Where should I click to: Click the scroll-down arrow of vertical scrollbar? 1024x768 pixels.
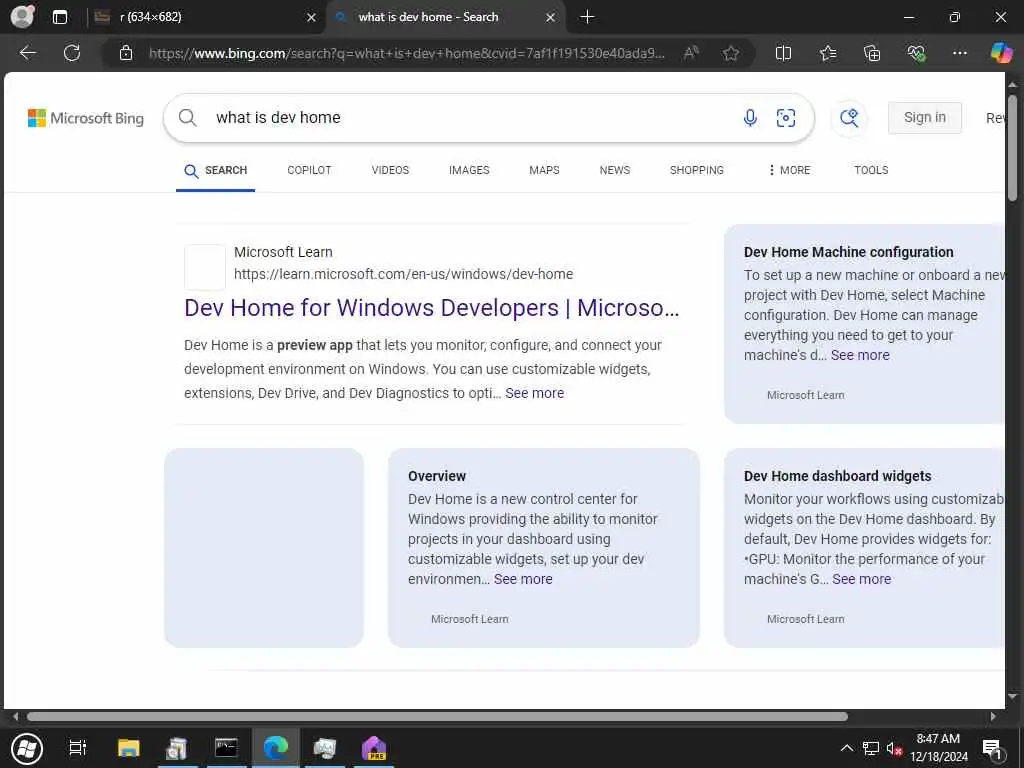click(1012, 697)
